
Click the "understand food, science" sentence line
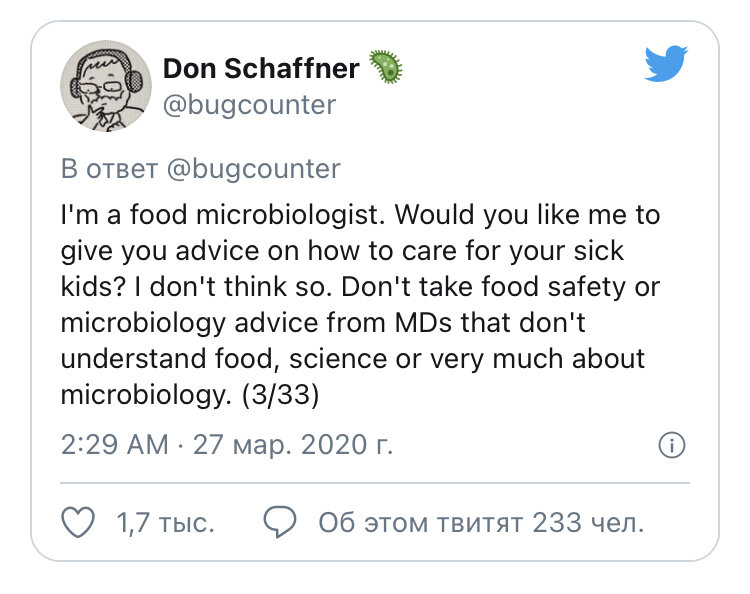[353, 359]
